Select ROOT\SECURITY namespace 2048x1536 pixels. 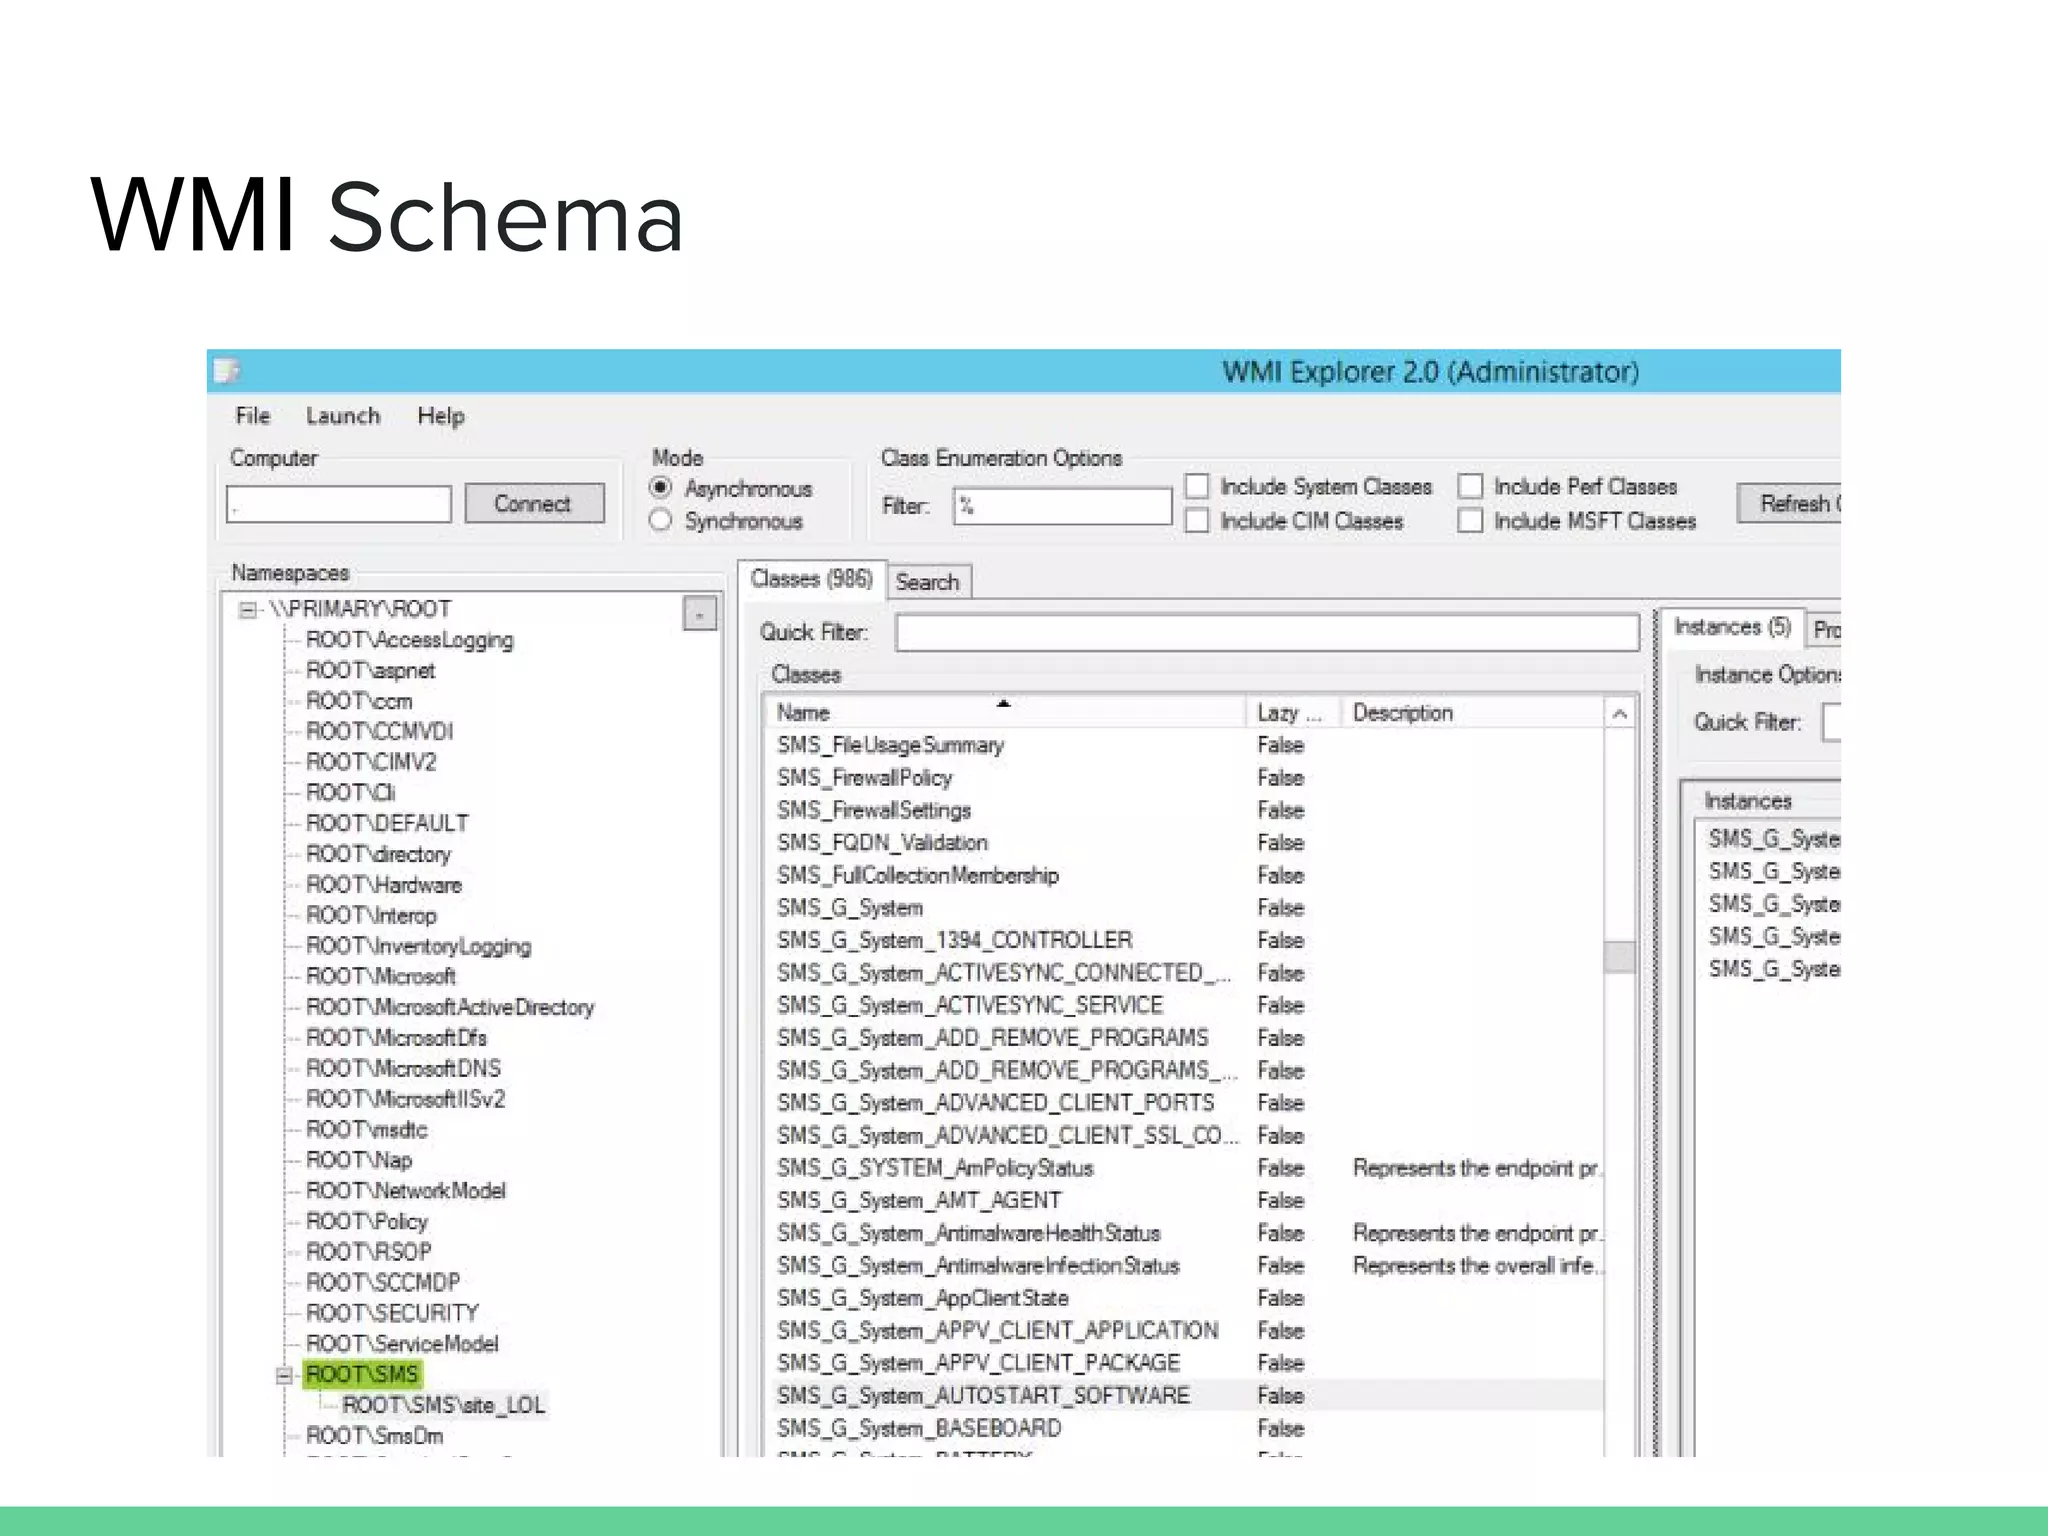(392, 1313)
